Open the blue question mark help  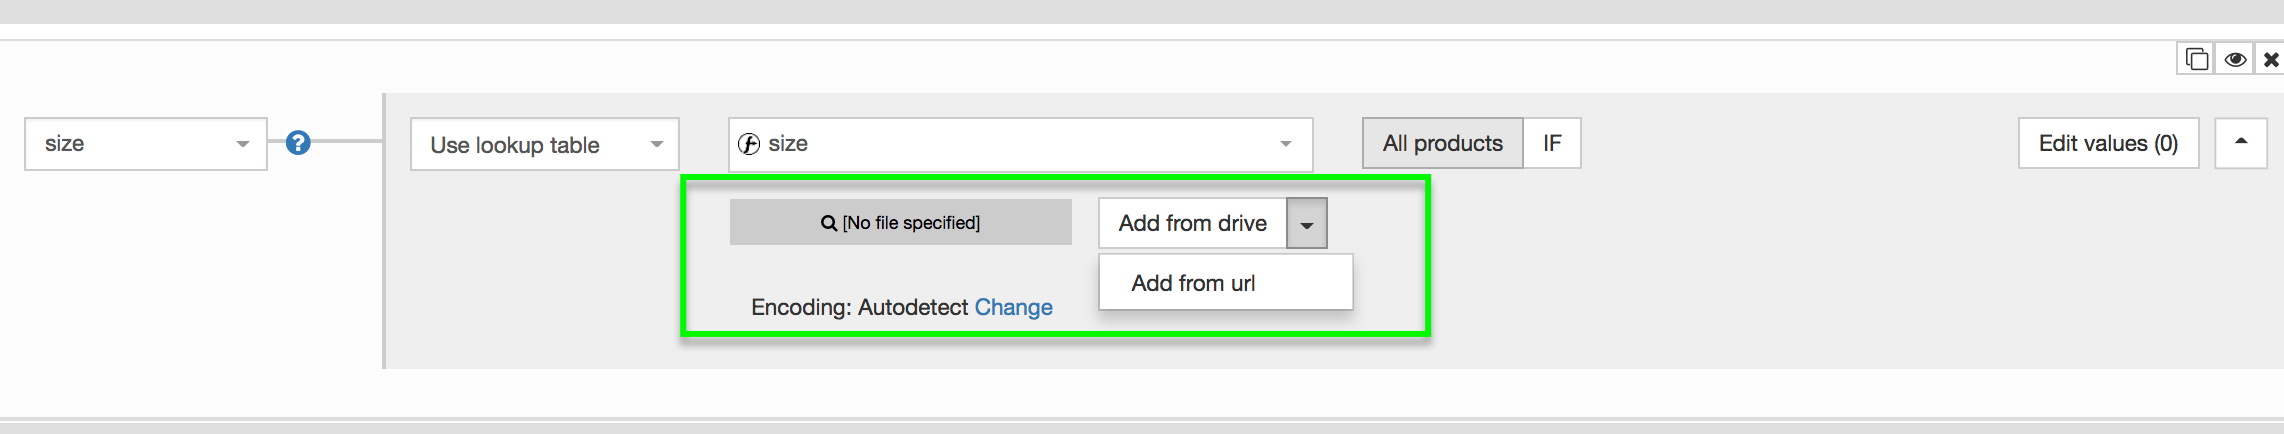tap(298, 143)
